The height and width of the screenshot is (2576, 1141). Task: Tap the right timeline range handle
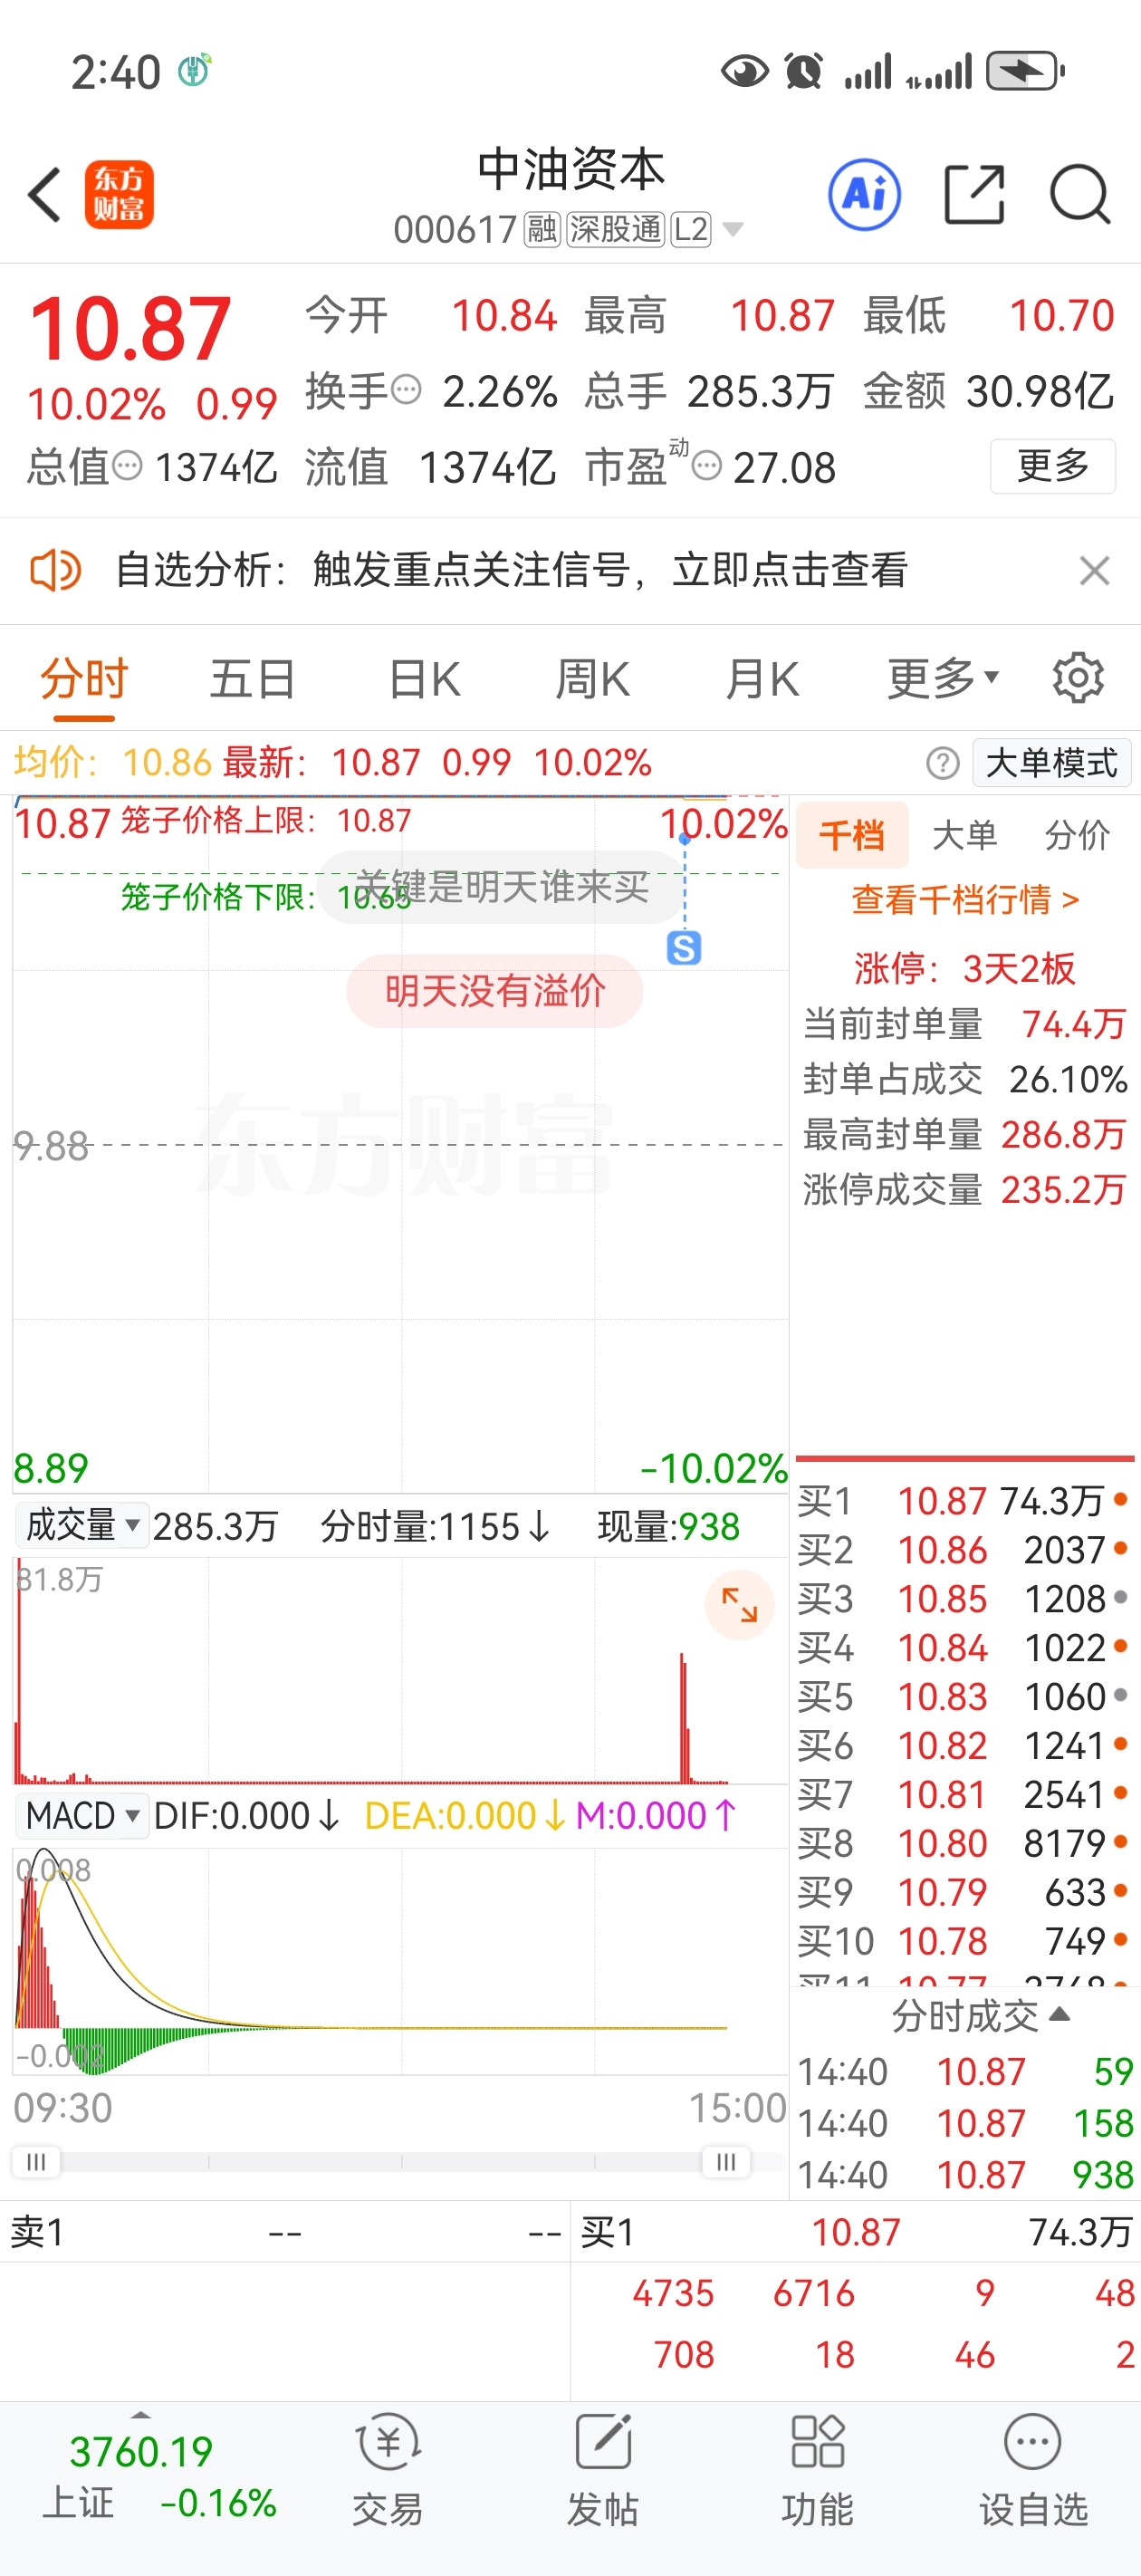tap(726, 2161)
